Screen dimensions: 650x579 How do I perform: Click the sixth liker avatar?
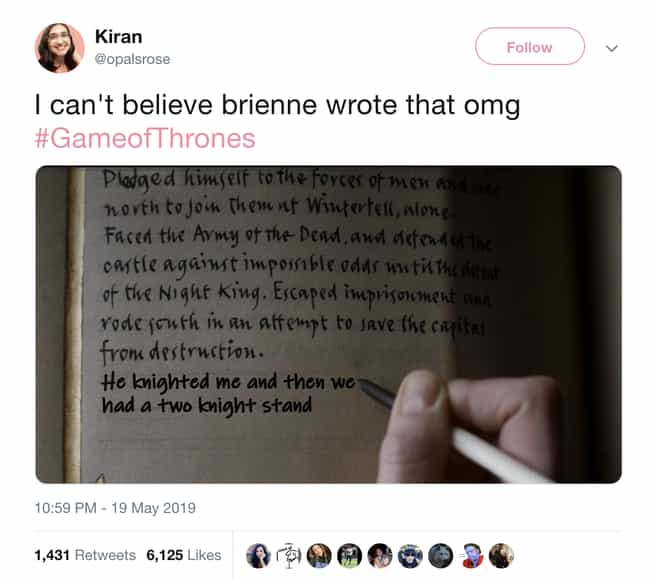[x=410, y=555]
